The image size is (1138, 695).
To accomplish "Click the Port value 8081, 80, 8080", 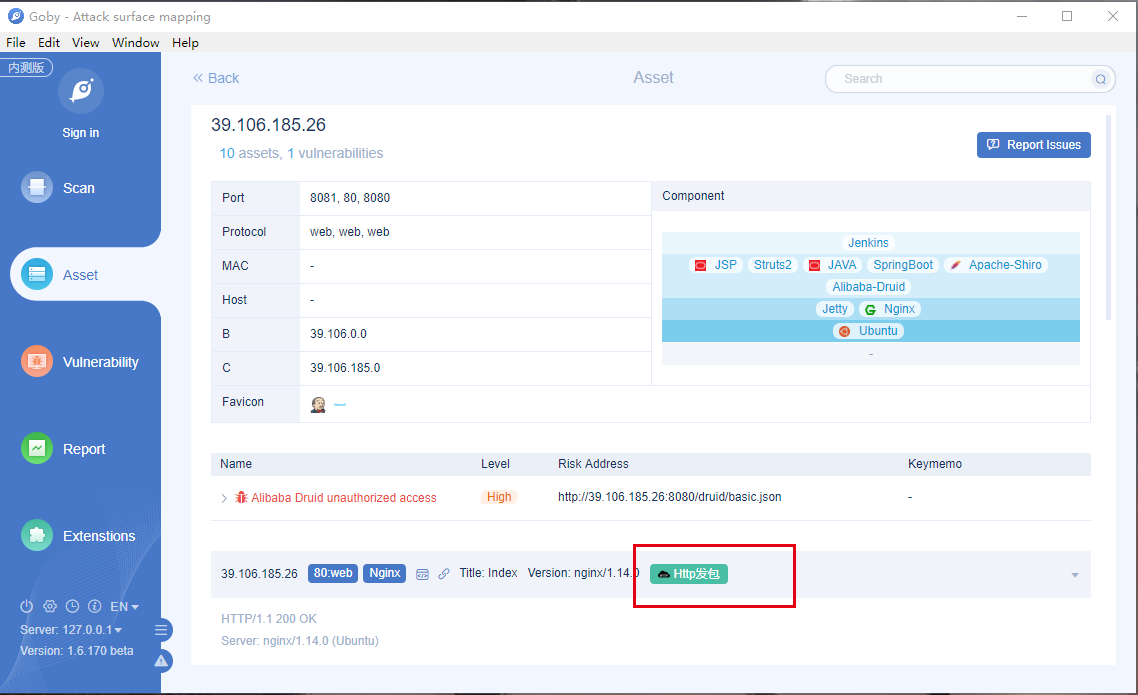I will point(350,198).
